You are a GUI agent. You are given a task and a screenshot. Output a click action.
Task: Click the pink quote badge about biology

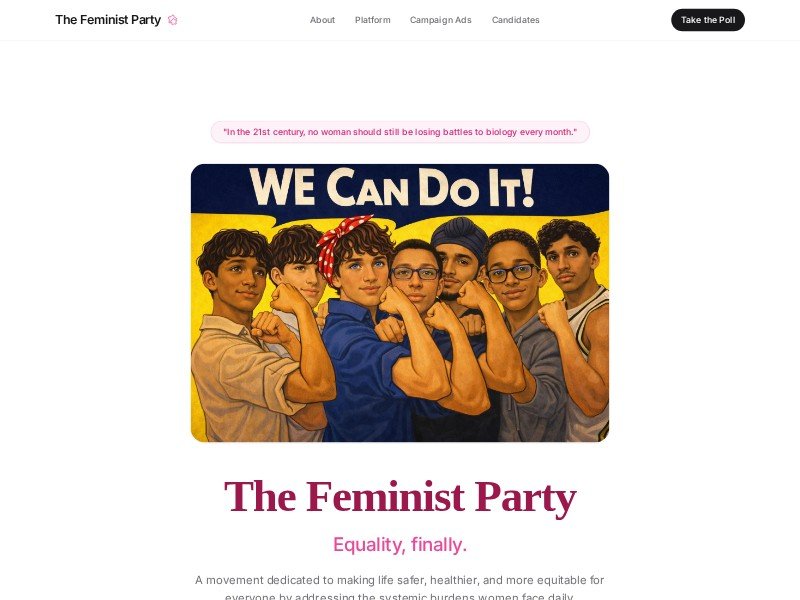tap(399, 132)
